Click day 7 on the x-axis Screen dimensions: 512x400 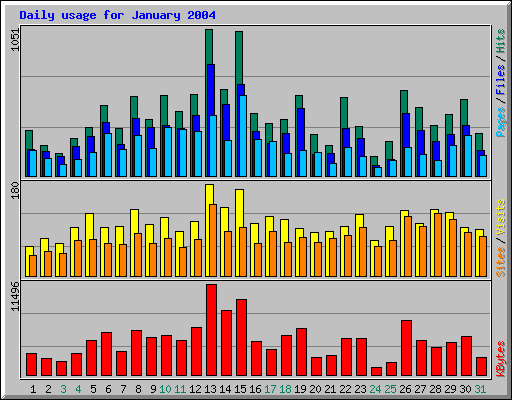[123, 389]
